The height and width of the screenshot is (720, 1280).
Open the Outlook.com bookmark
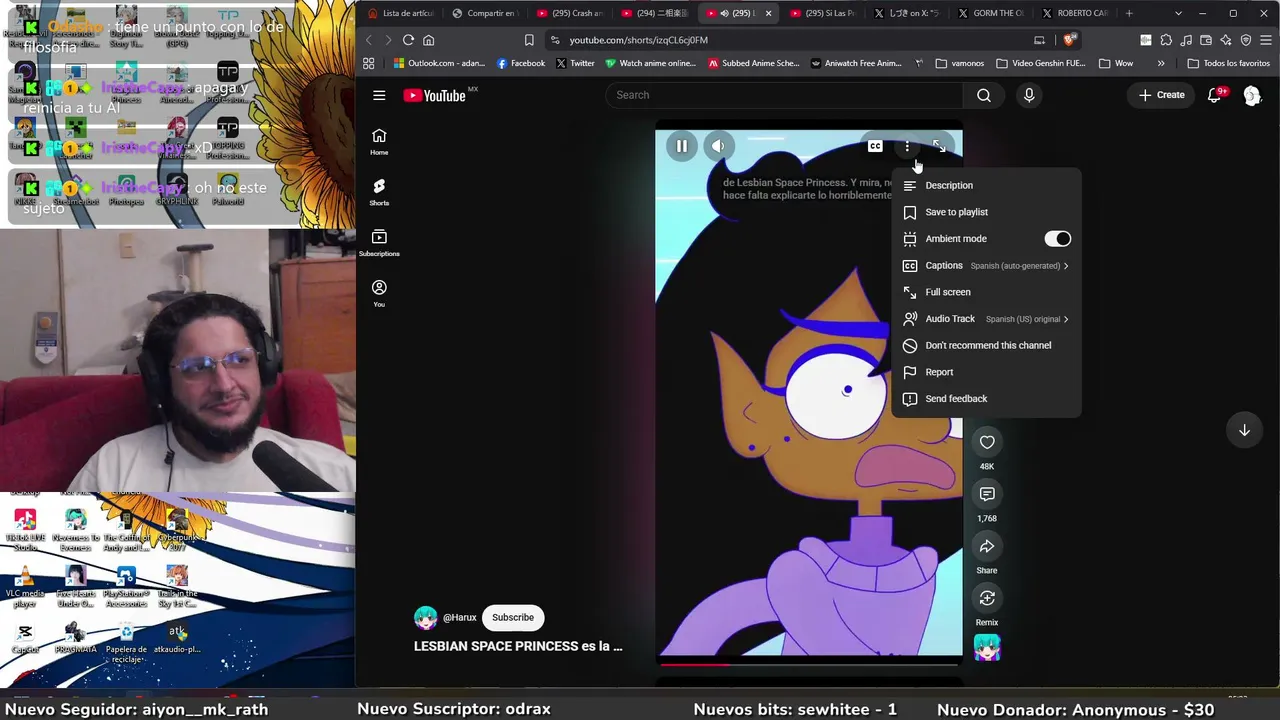(x=439, y=63)
